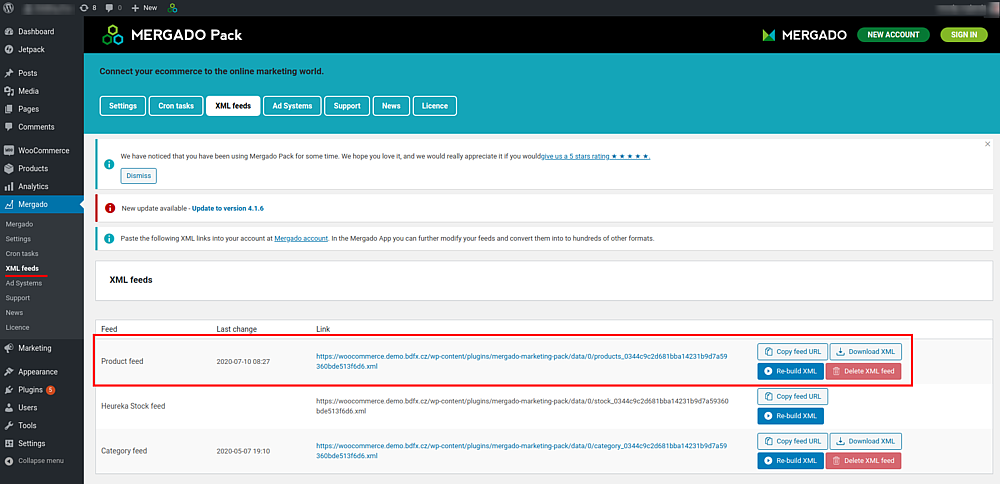Re-build XML for Heureka Stock feed
The width and height of the screenshot is (1000, 484).
[791, 416]
